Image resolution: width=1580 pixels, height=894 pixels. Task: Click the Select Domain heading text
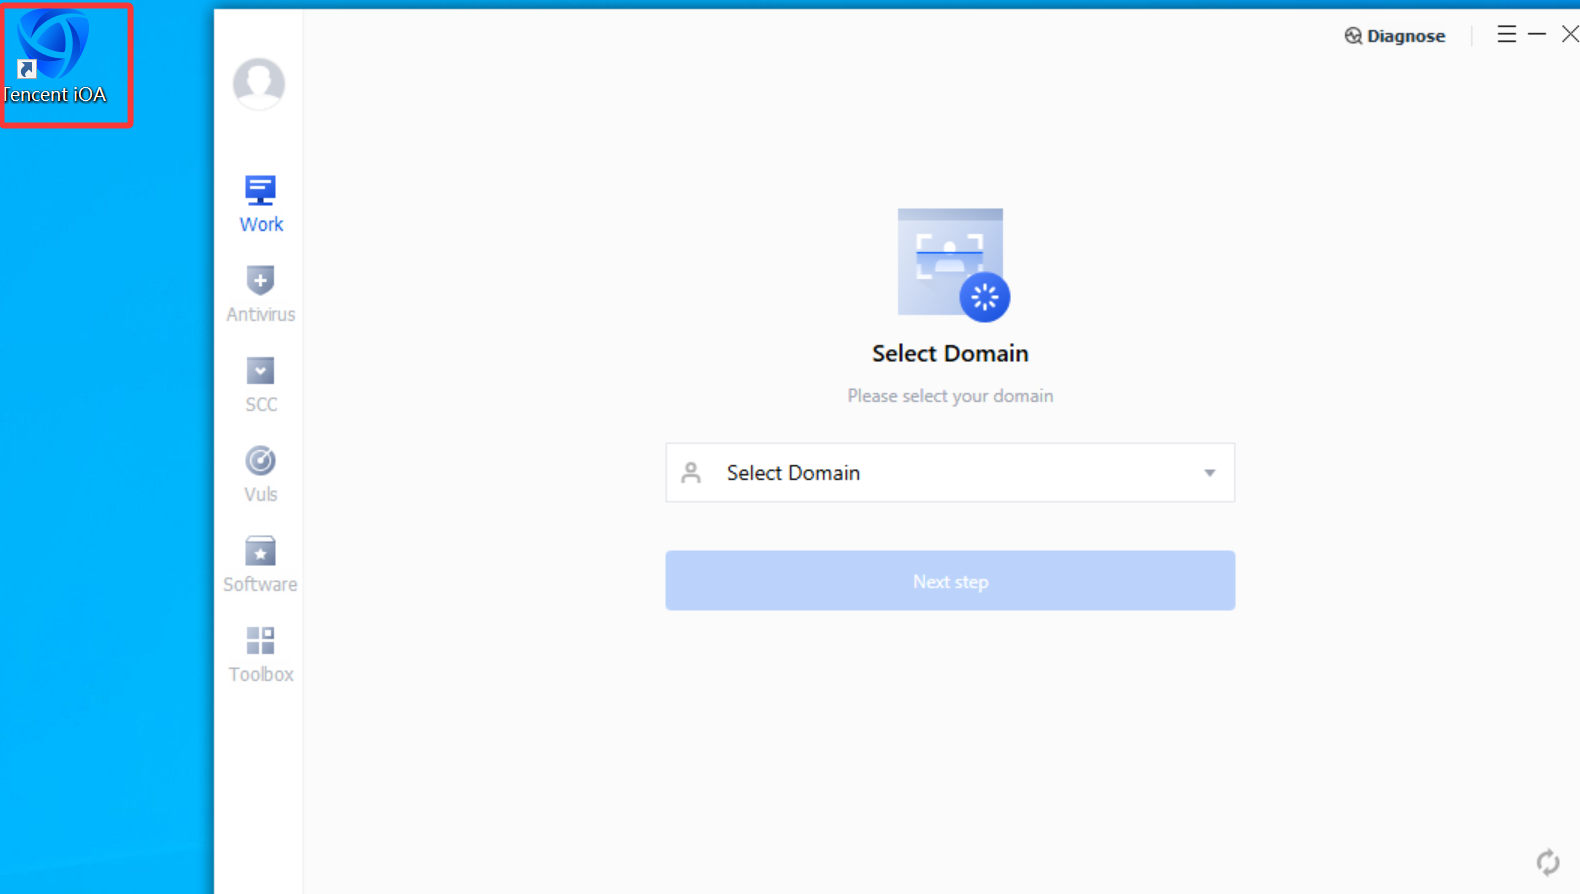click(x=950, y=353)
